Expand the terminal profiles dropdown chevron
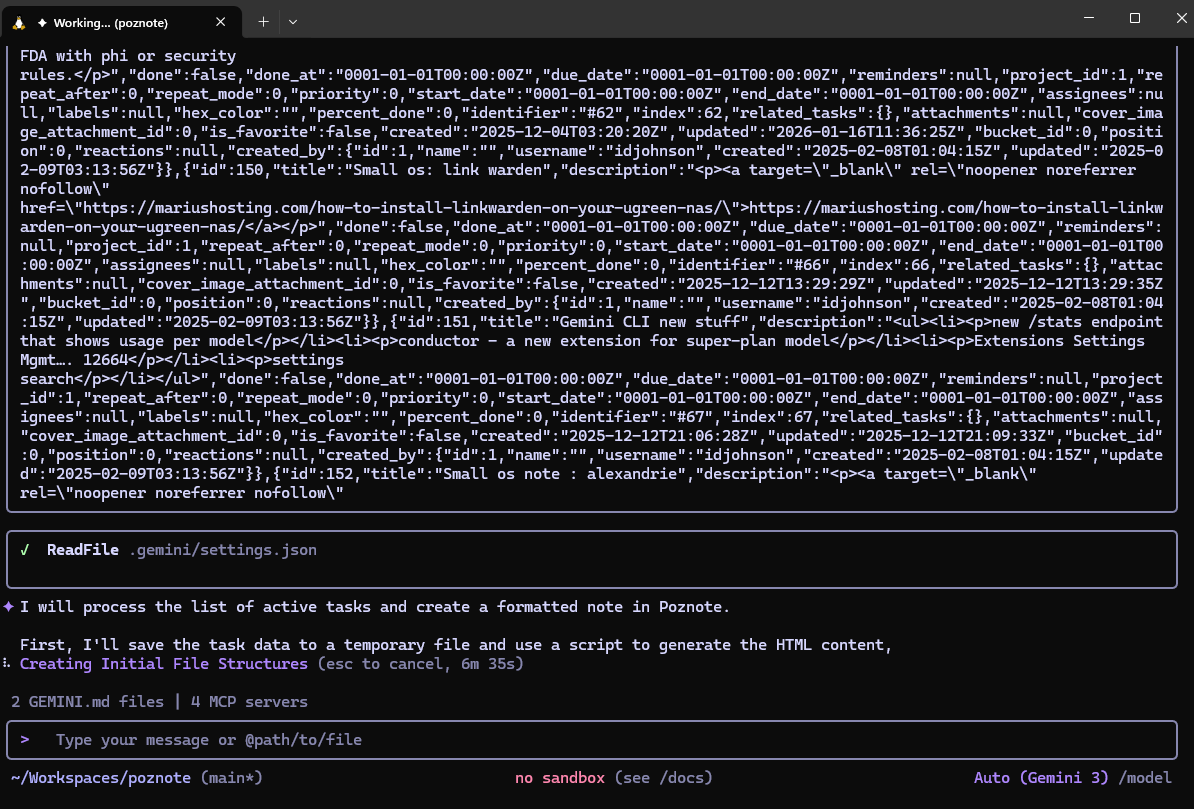Image resolution: width=1194 pixels, height=809 pixels. (293, 21)
